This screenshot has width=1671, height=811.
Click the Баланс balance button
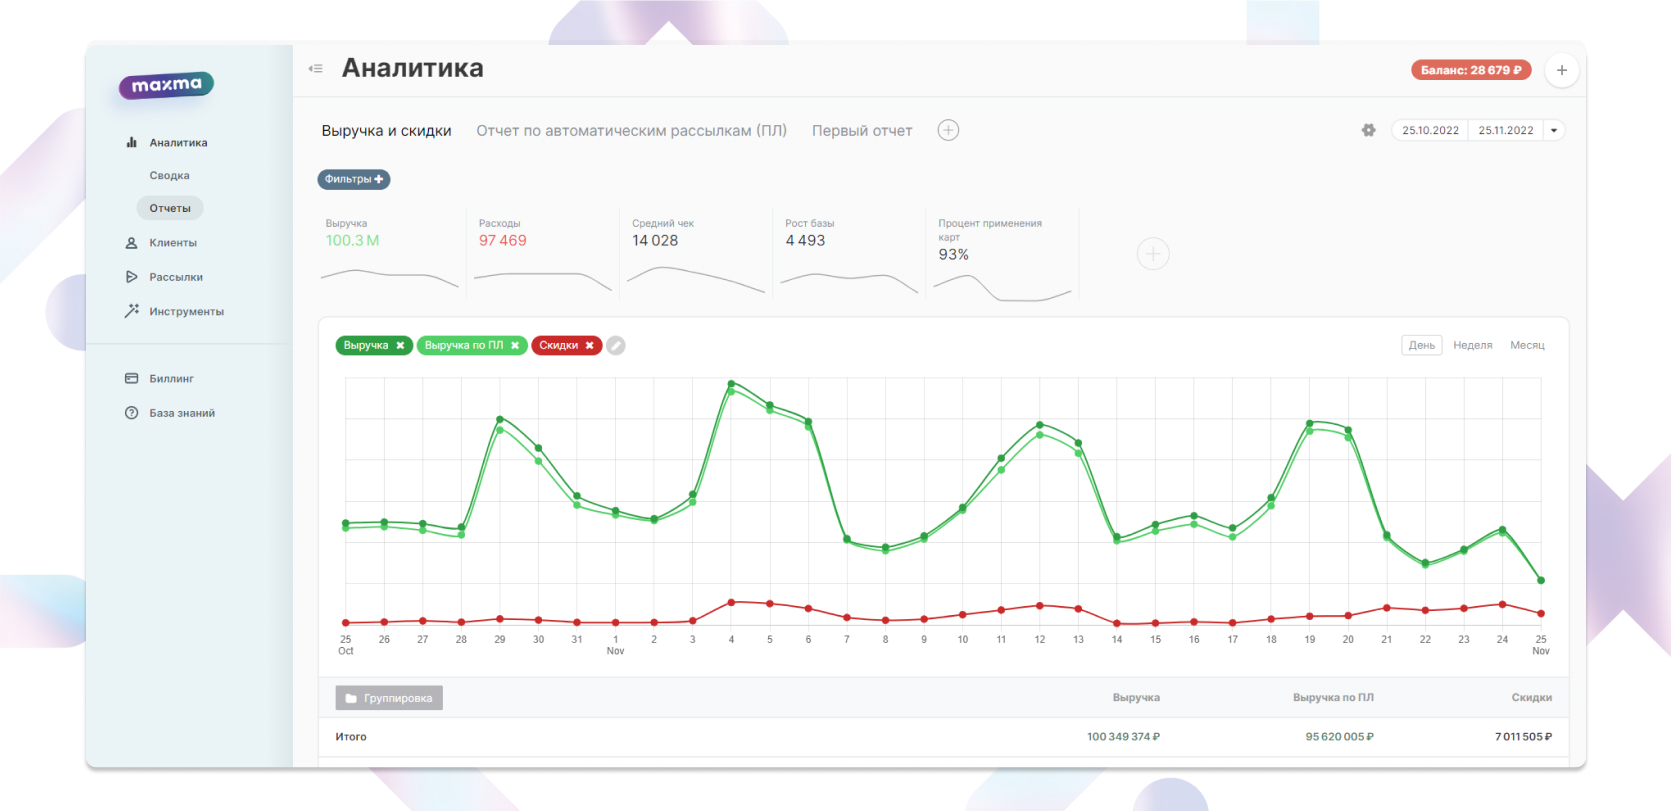click(x=1470, y=70)
